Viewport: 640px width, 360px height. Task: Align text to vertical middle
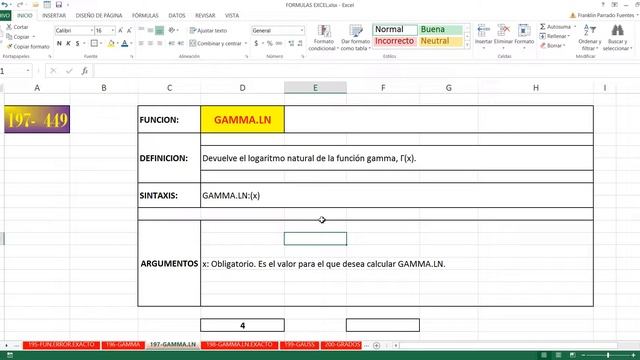tap(150, 30)
